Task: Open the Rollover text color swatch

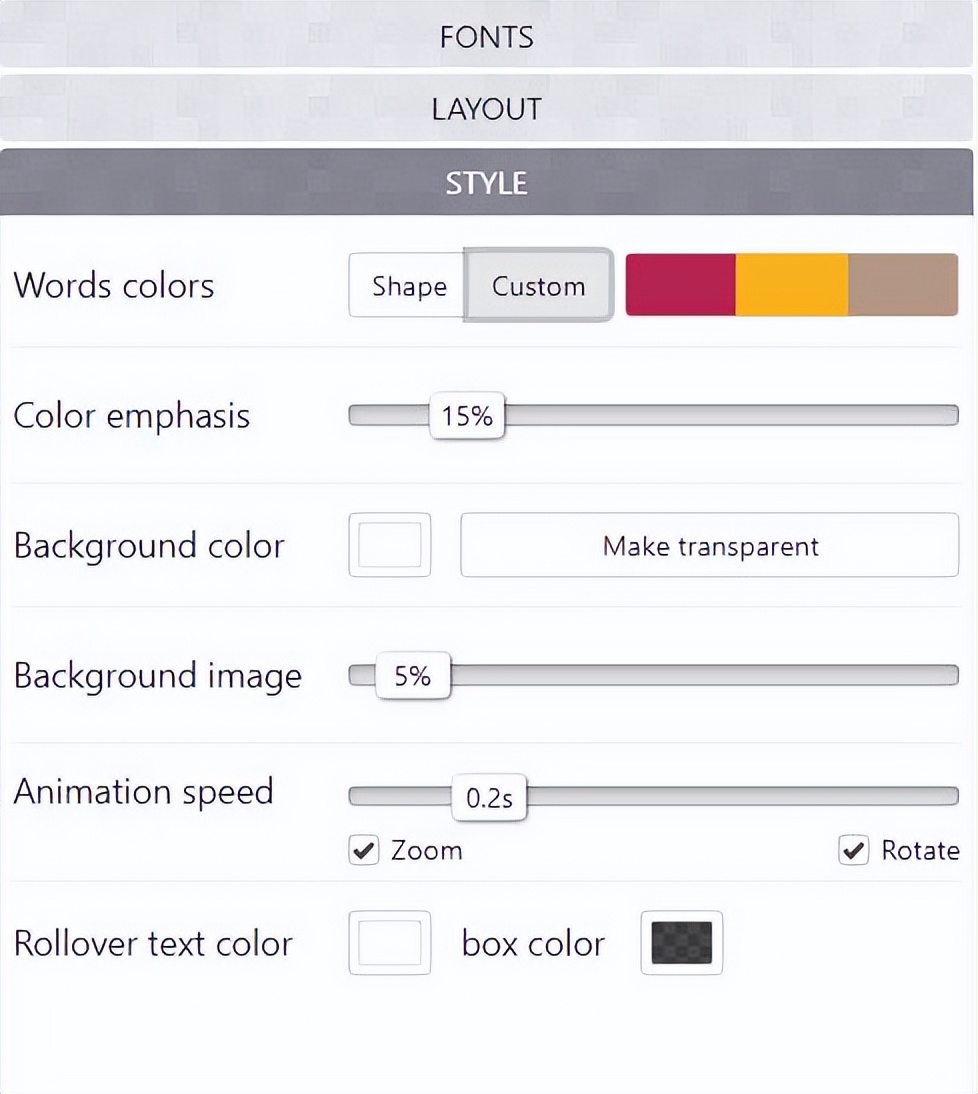Action: [390, 943]
